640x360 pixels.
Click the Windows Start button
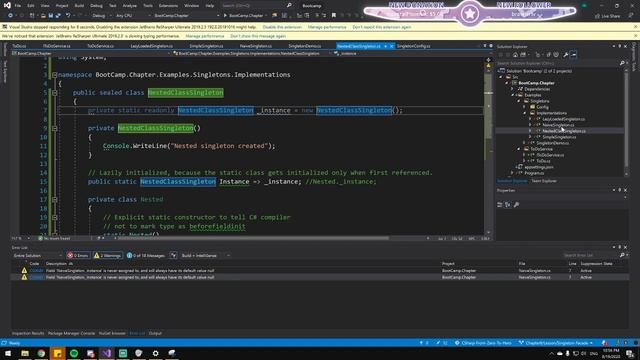[8, 353]
